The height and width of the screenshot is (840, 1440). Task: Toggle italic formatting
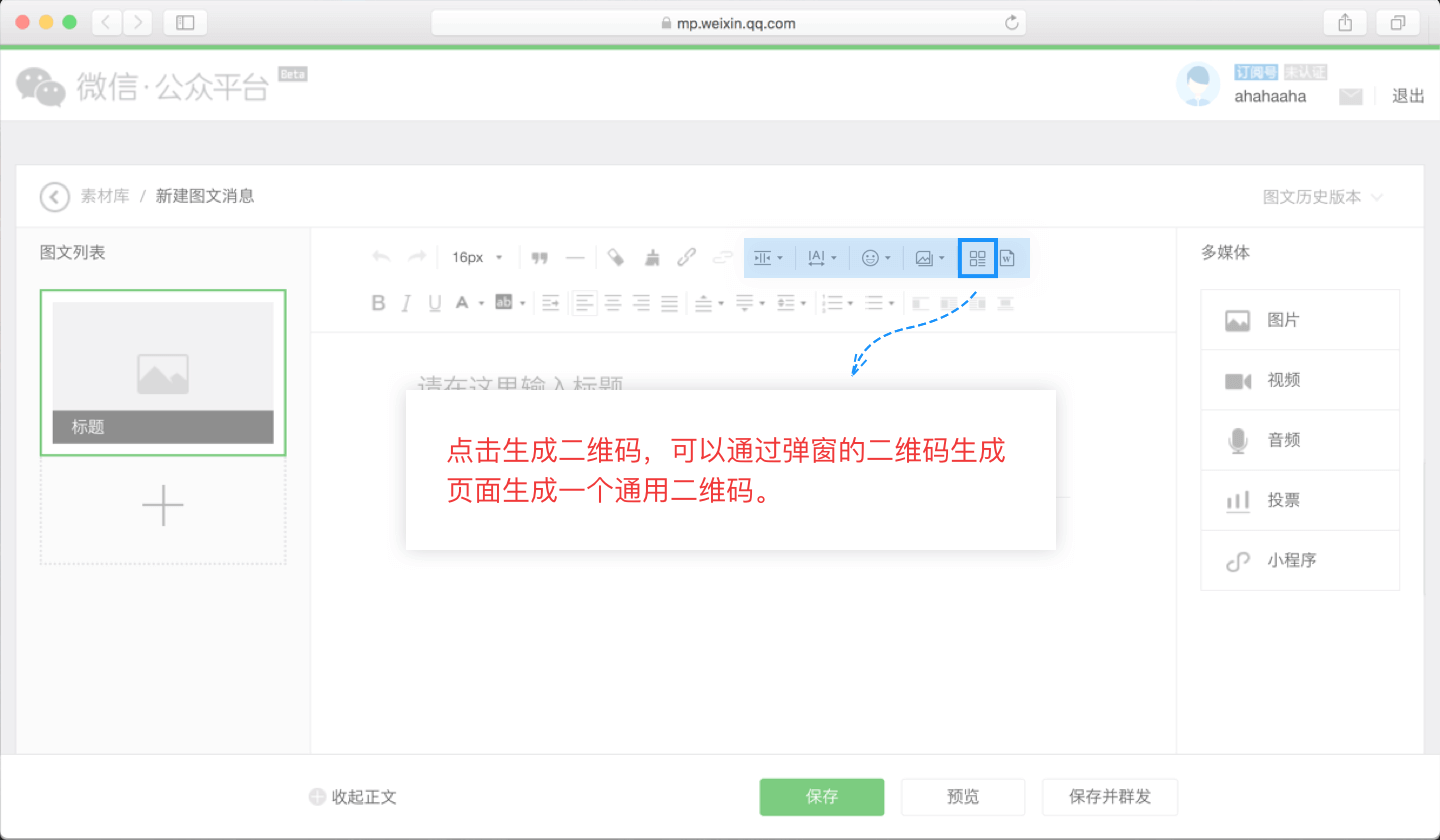point(406,302)
